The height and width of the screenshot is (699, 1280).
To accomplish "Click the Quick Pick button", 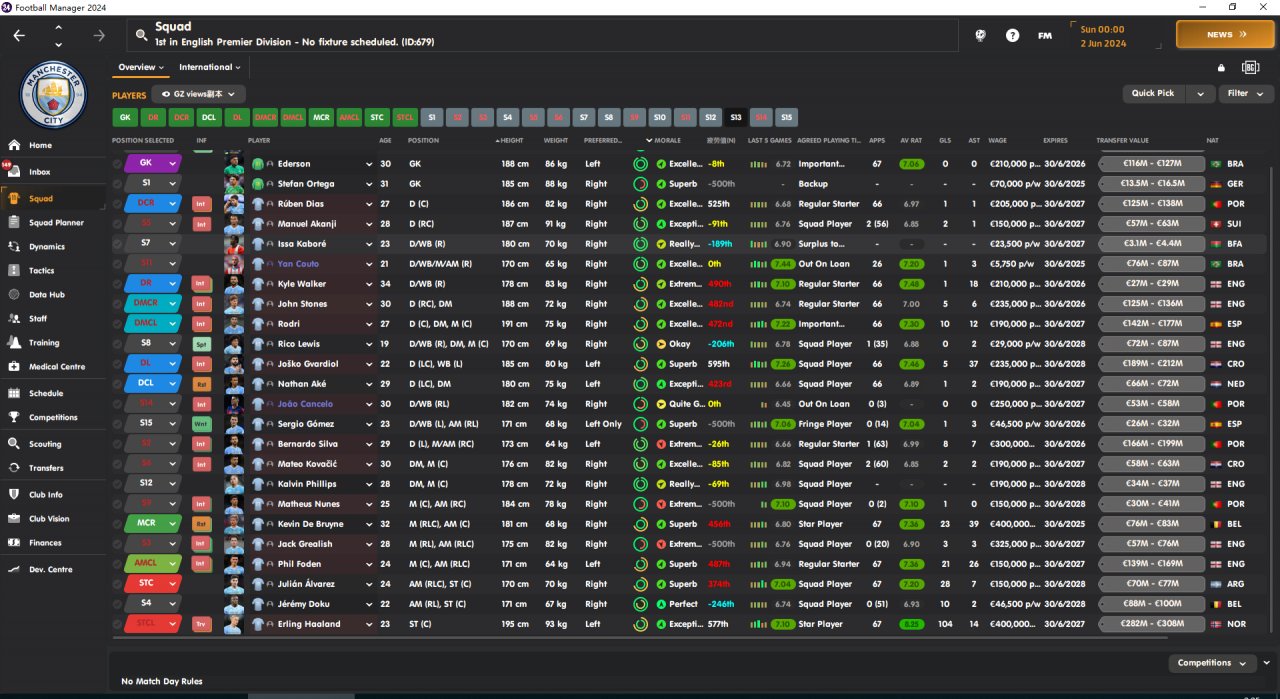I will [1153, 93].
